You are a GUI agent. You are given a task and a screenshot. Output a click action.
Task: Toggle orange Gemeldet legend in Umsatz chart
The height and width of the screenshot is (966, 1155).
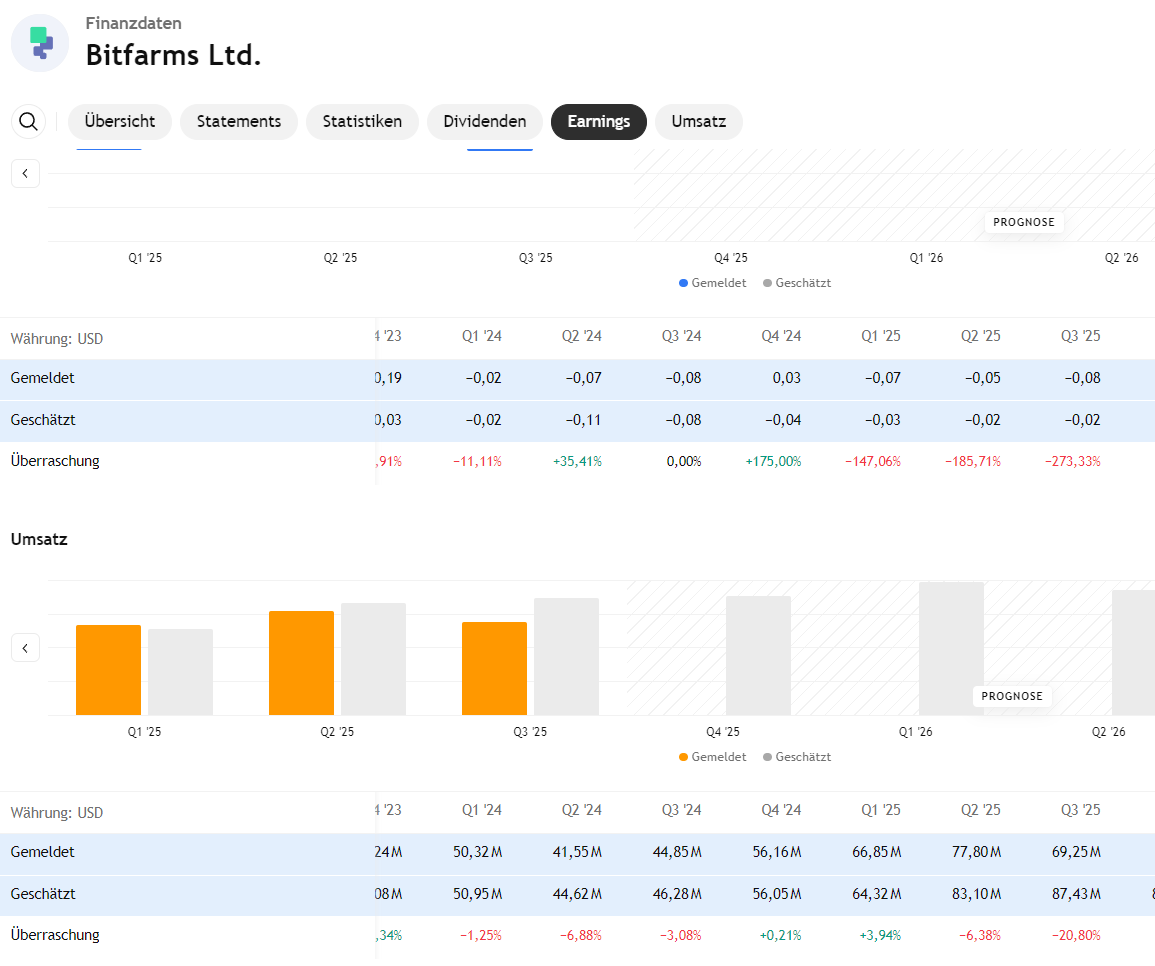pyautogui.click(x=713, y=757)
